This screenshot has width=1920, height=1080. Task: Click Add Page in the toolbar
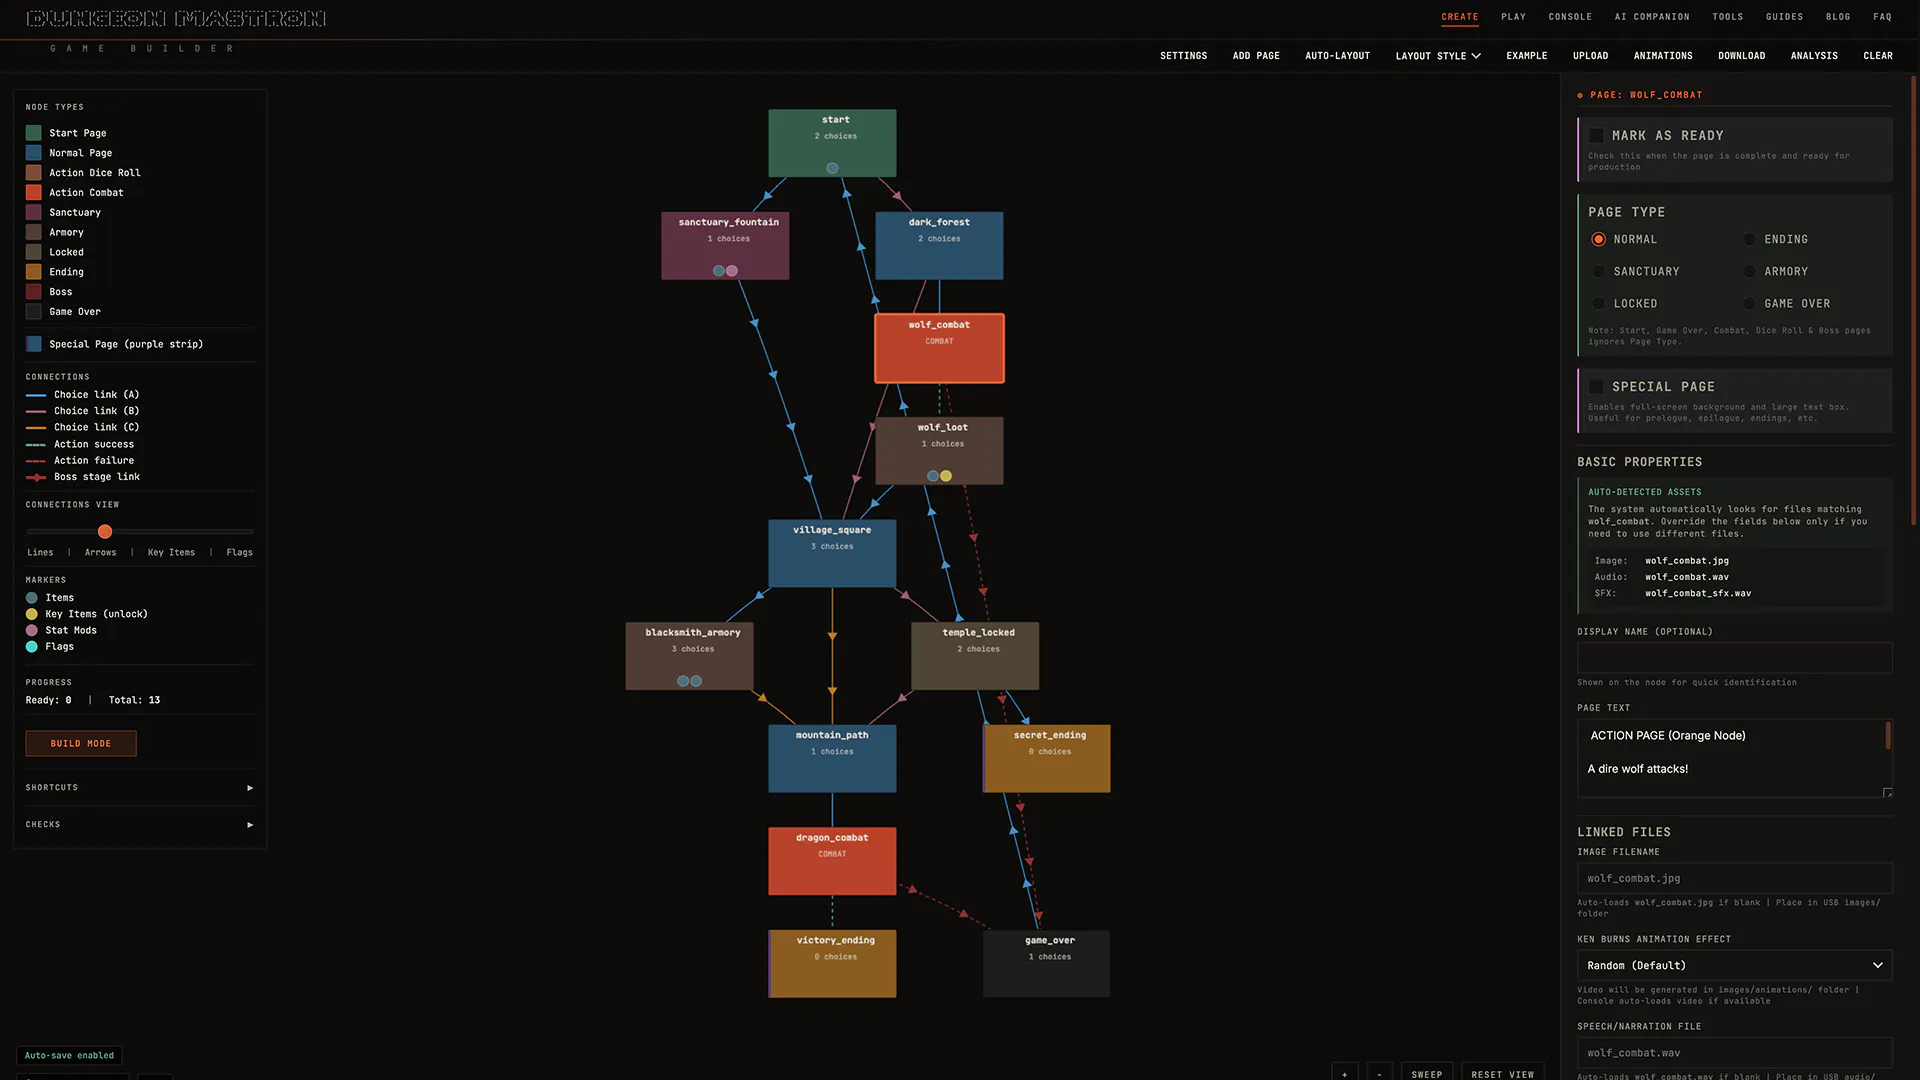click(1256, 56)
